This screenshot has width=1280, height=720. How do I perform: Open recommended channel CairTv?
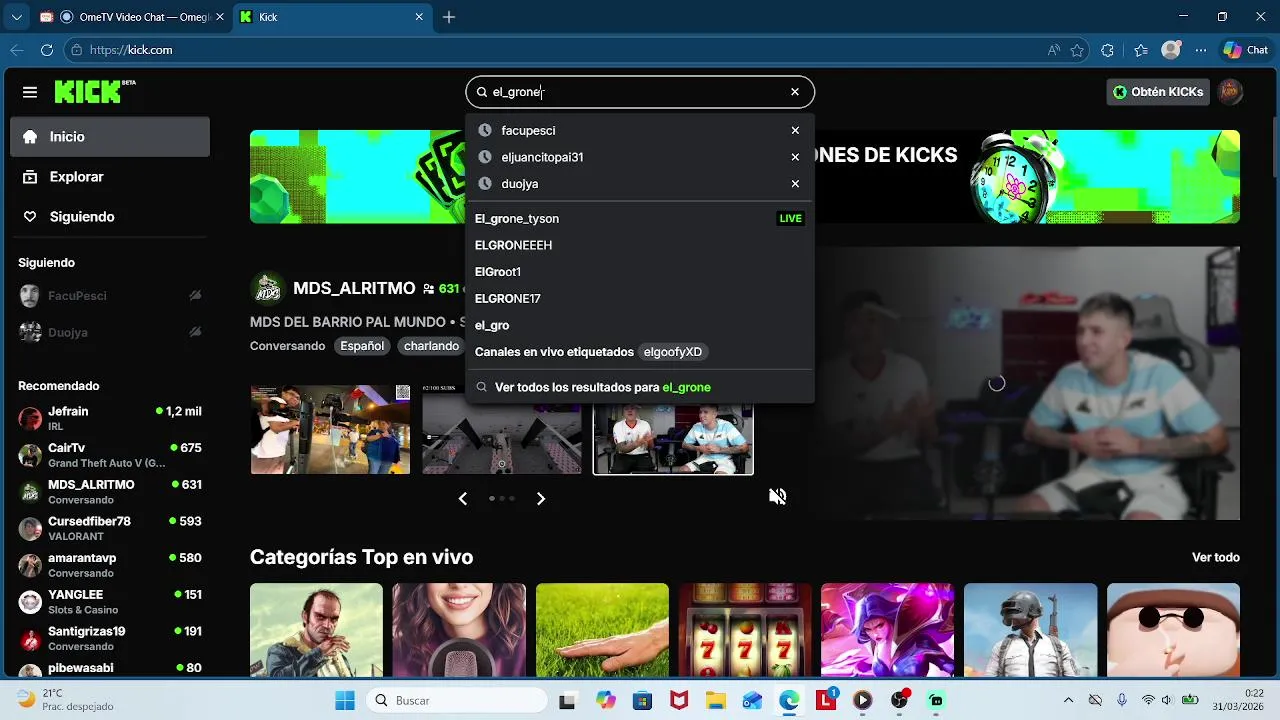click(110, 455)
